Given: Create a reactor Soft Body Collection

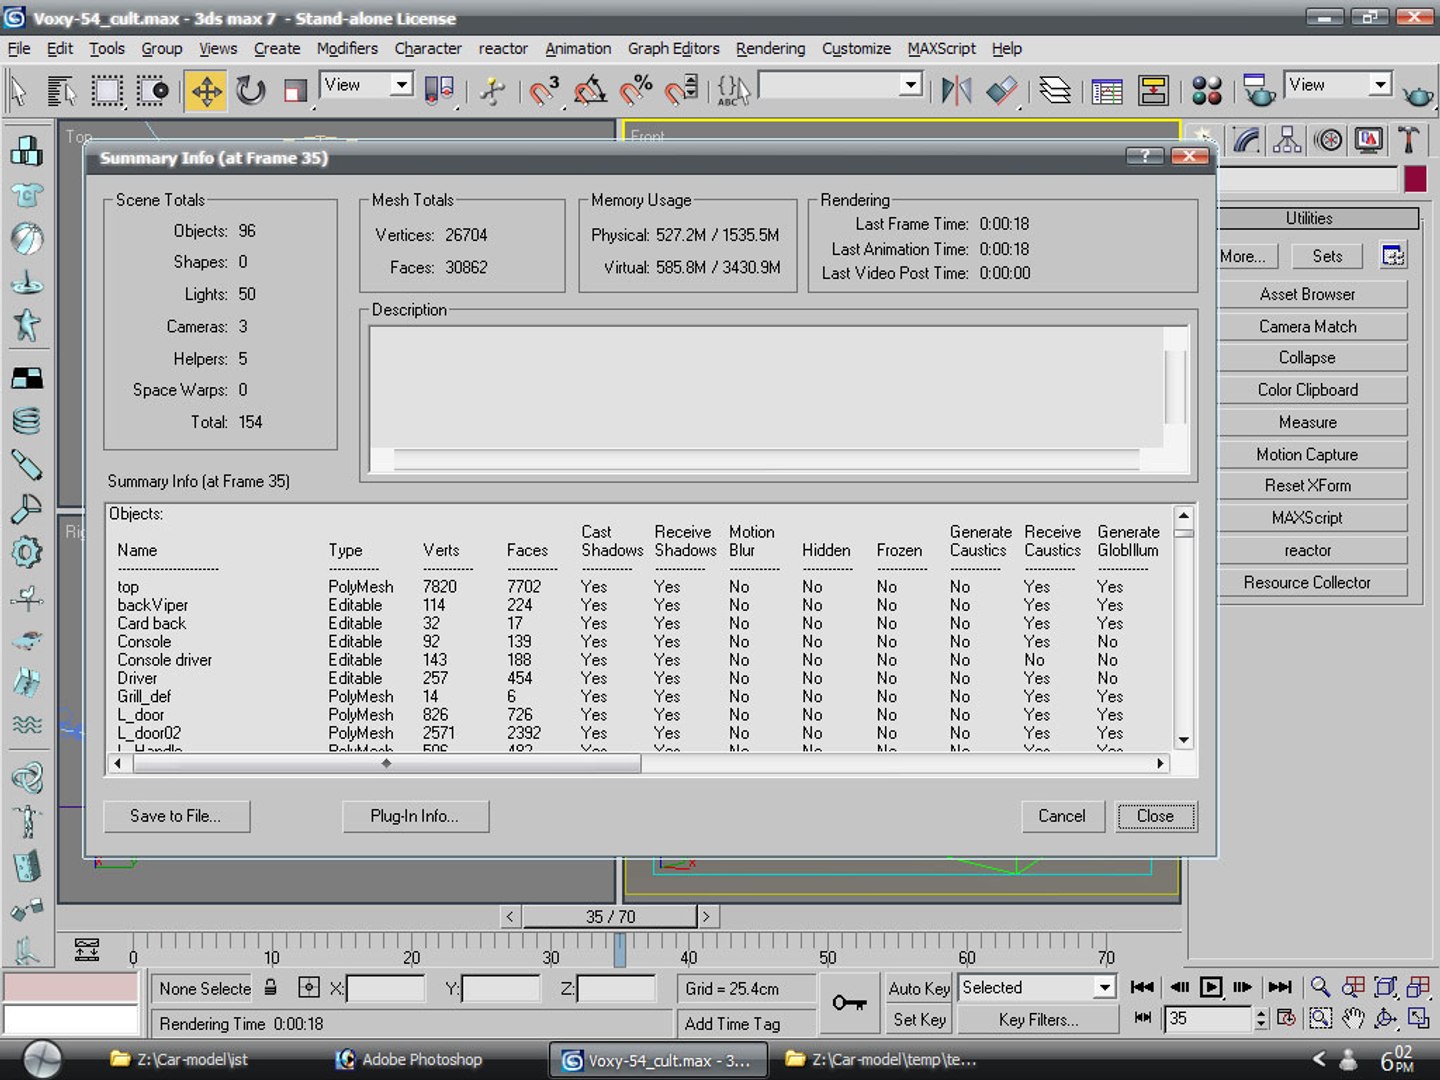Looking at the screenshot, I should click(26, 239).
